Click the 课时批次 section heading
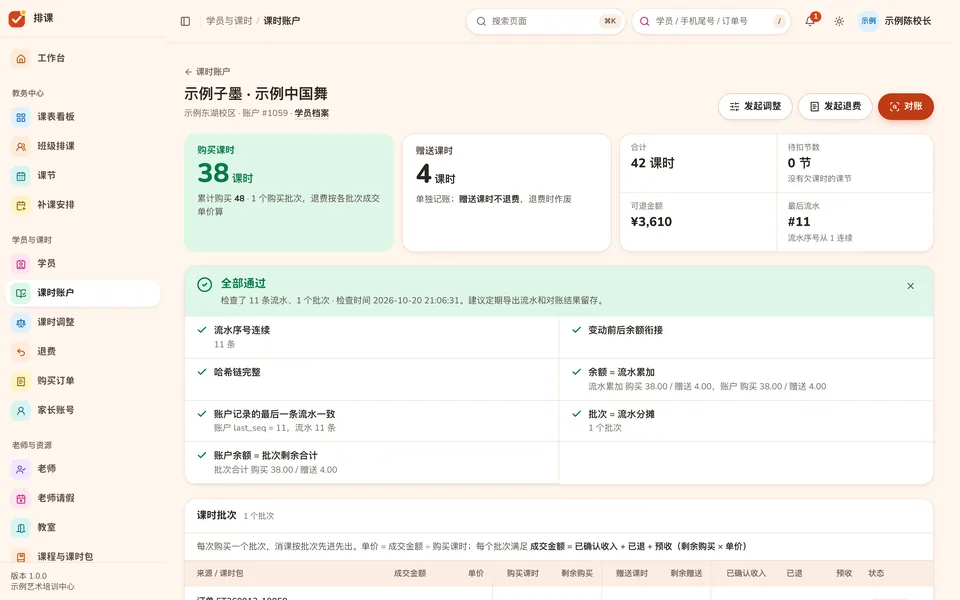960x600 pixels. 217,516
